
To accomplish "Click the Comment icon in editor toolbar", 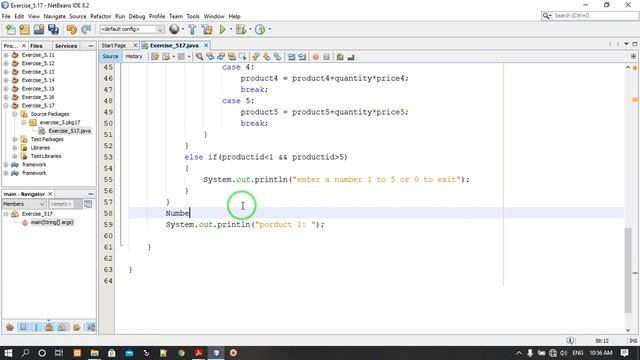I will pos(340,57).
